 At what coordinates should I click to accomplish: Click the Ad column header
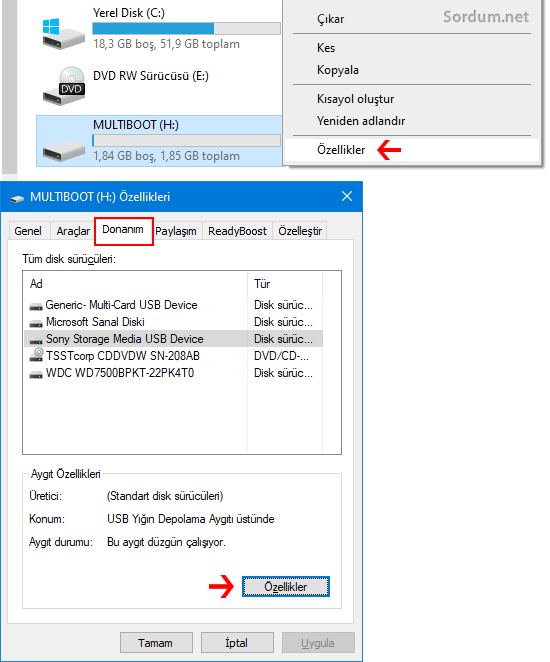click(136, 284)
